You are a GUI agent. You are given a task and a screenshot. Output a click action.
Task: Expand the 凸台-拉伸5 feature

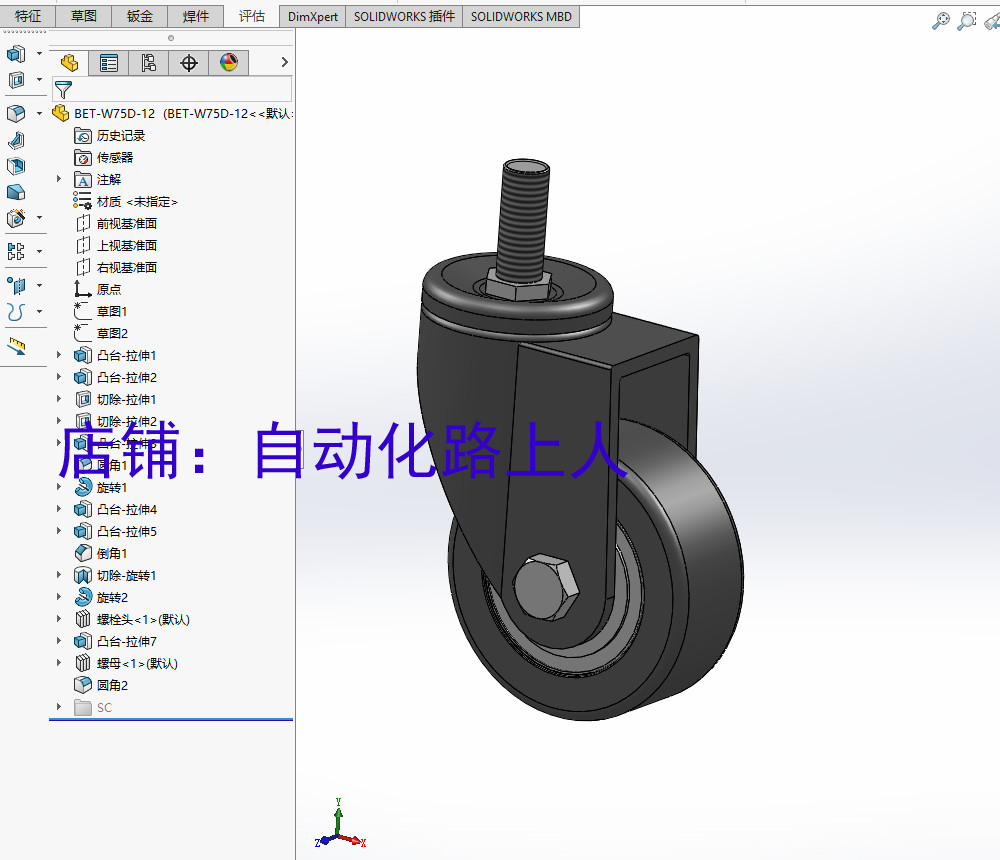(x=59, y=531)
